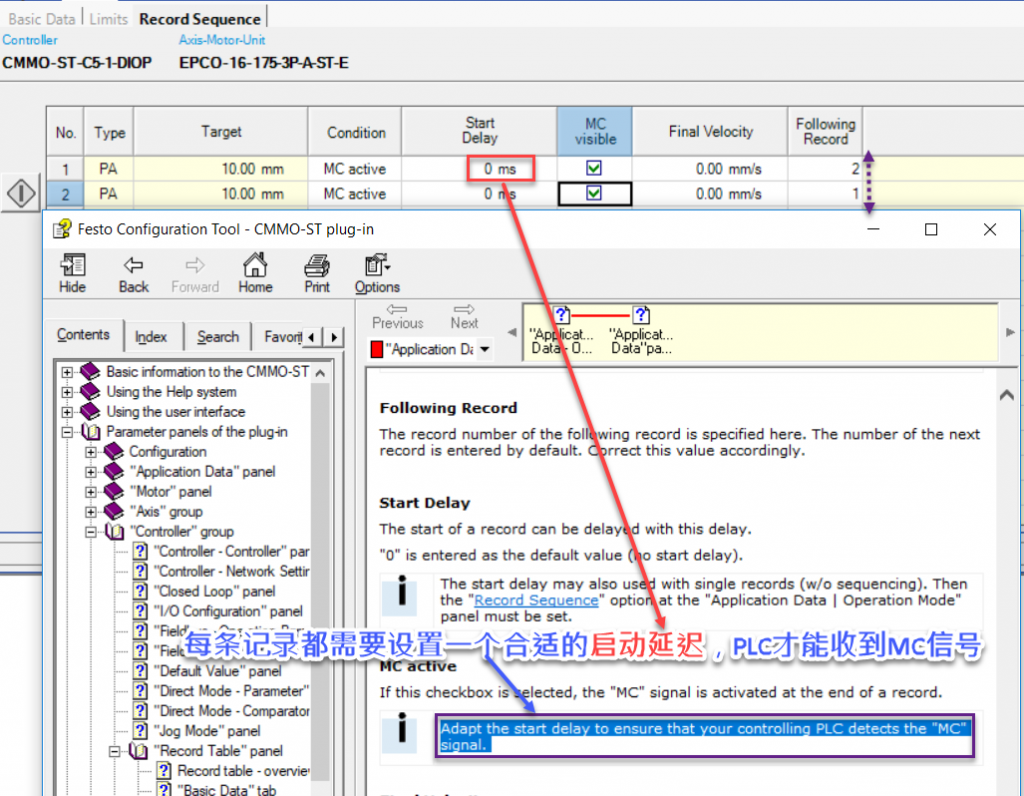The image size is (1024, 796).
Task: Maximize the help plug-in window
Action: tap(931, 229)
